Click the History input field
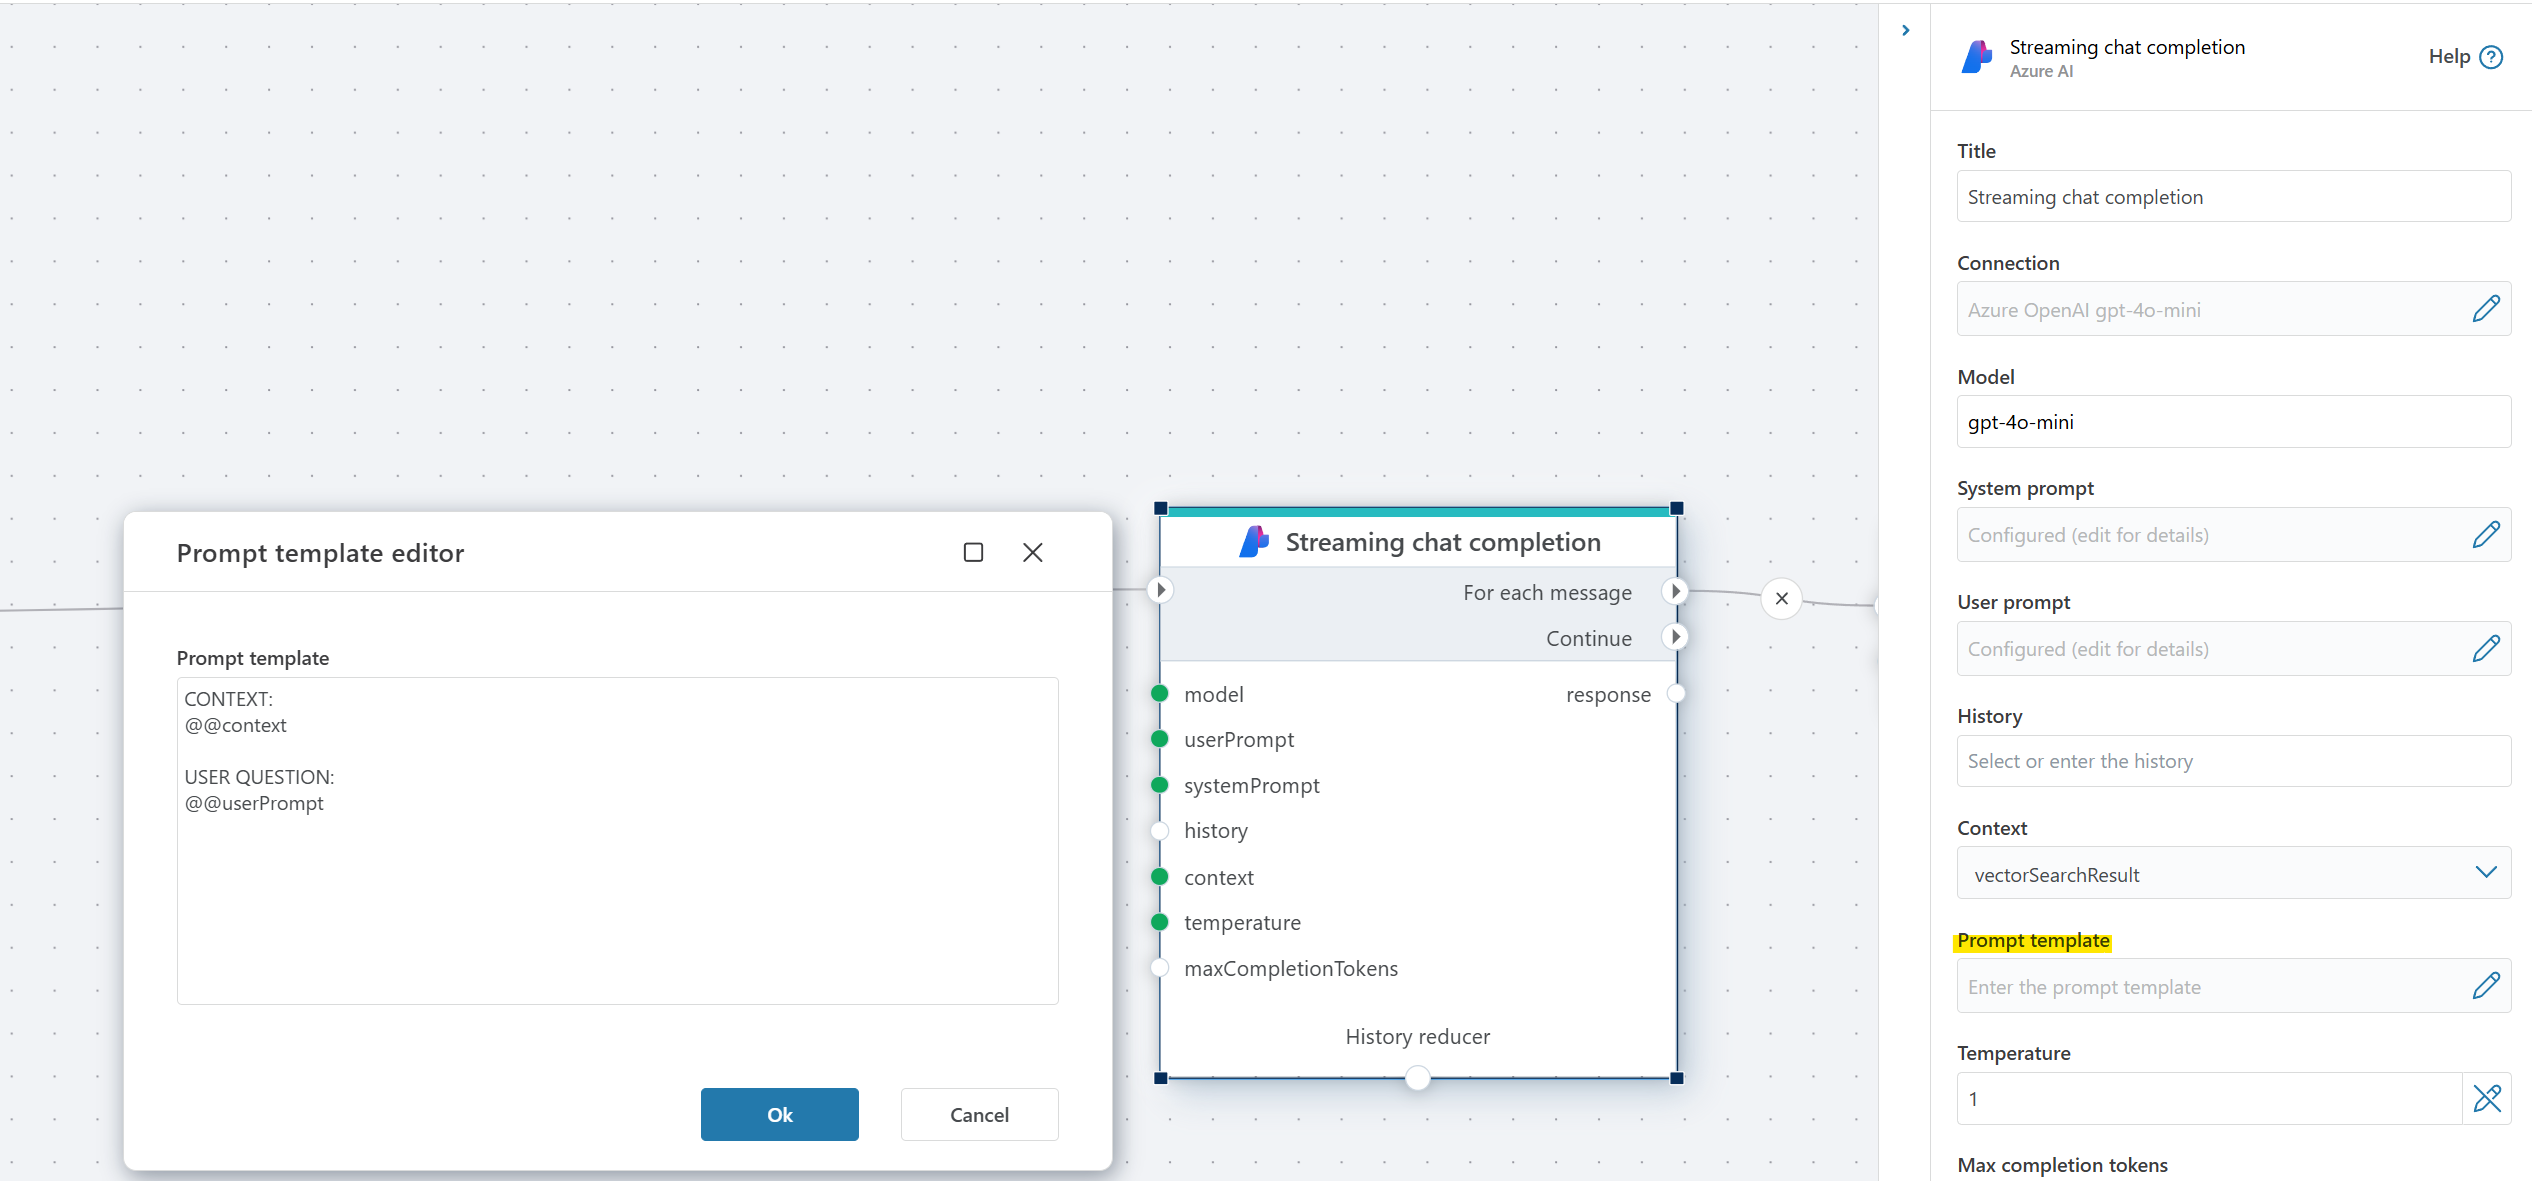The image size is (2532, 1181). tap(2232, 761)
